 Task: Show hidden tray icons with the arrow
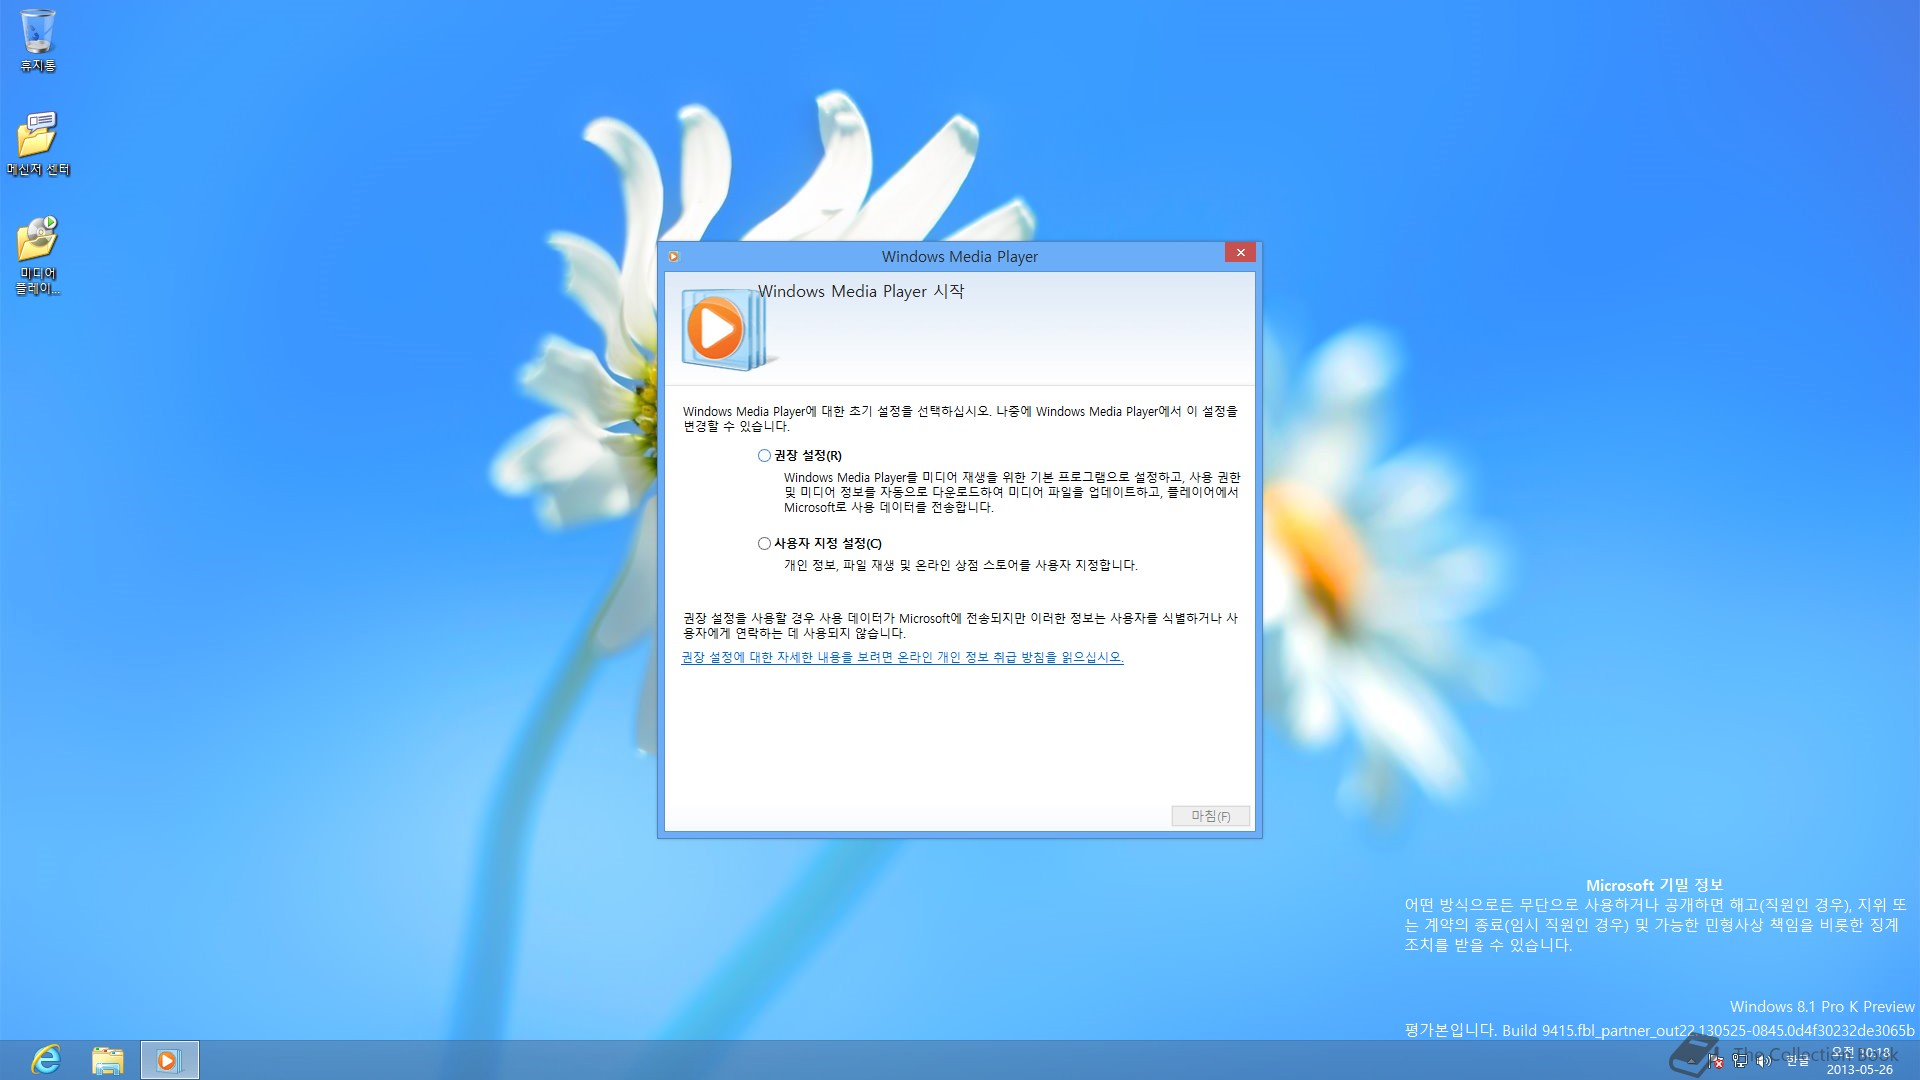pyautogui.click(x=1691, y=1061)
